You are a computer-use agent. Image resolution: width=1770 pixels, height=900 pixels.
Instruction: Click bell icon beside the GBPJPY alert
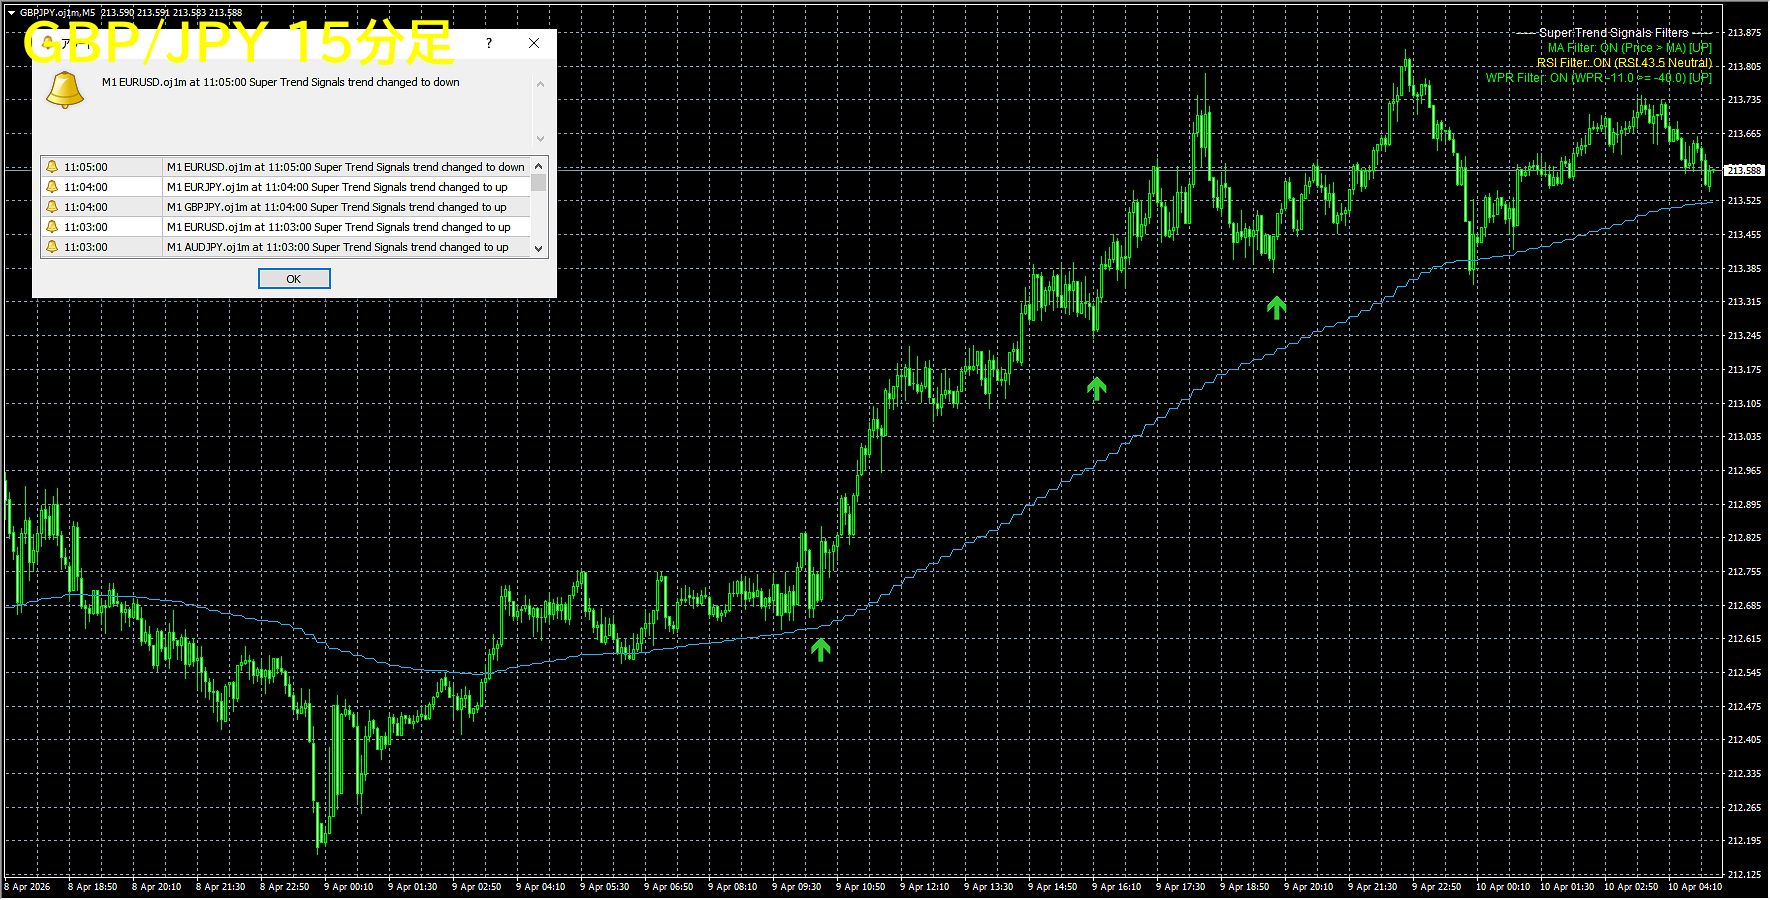52,207
